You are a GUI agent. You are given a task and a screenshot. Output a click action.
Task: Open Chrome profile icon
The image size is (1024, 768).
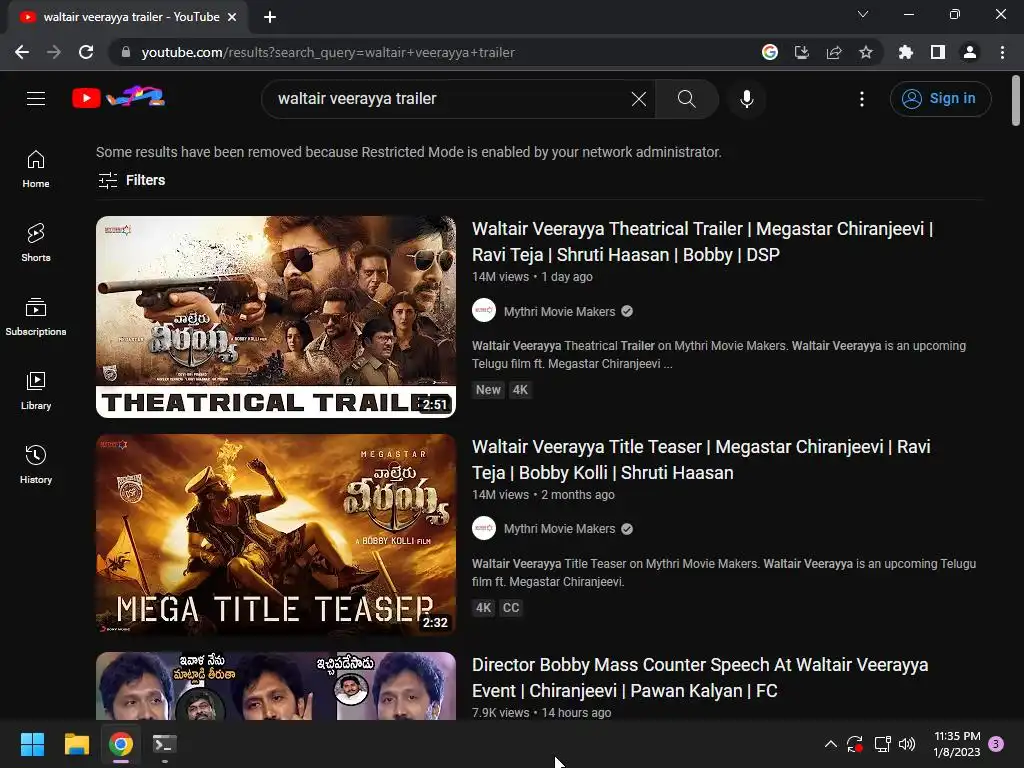coord(970,52)
